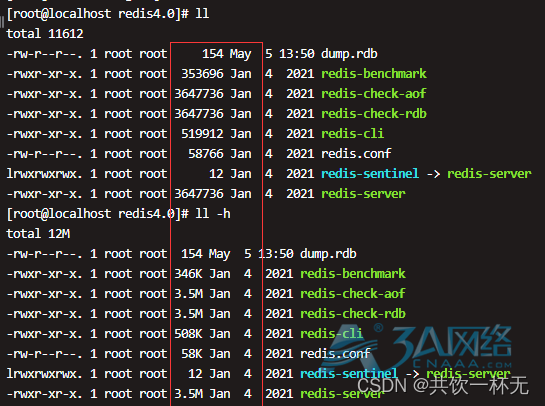The image size is (545, 406).
Task: Click the 'll -h' command text
Action: pos(213,214)
